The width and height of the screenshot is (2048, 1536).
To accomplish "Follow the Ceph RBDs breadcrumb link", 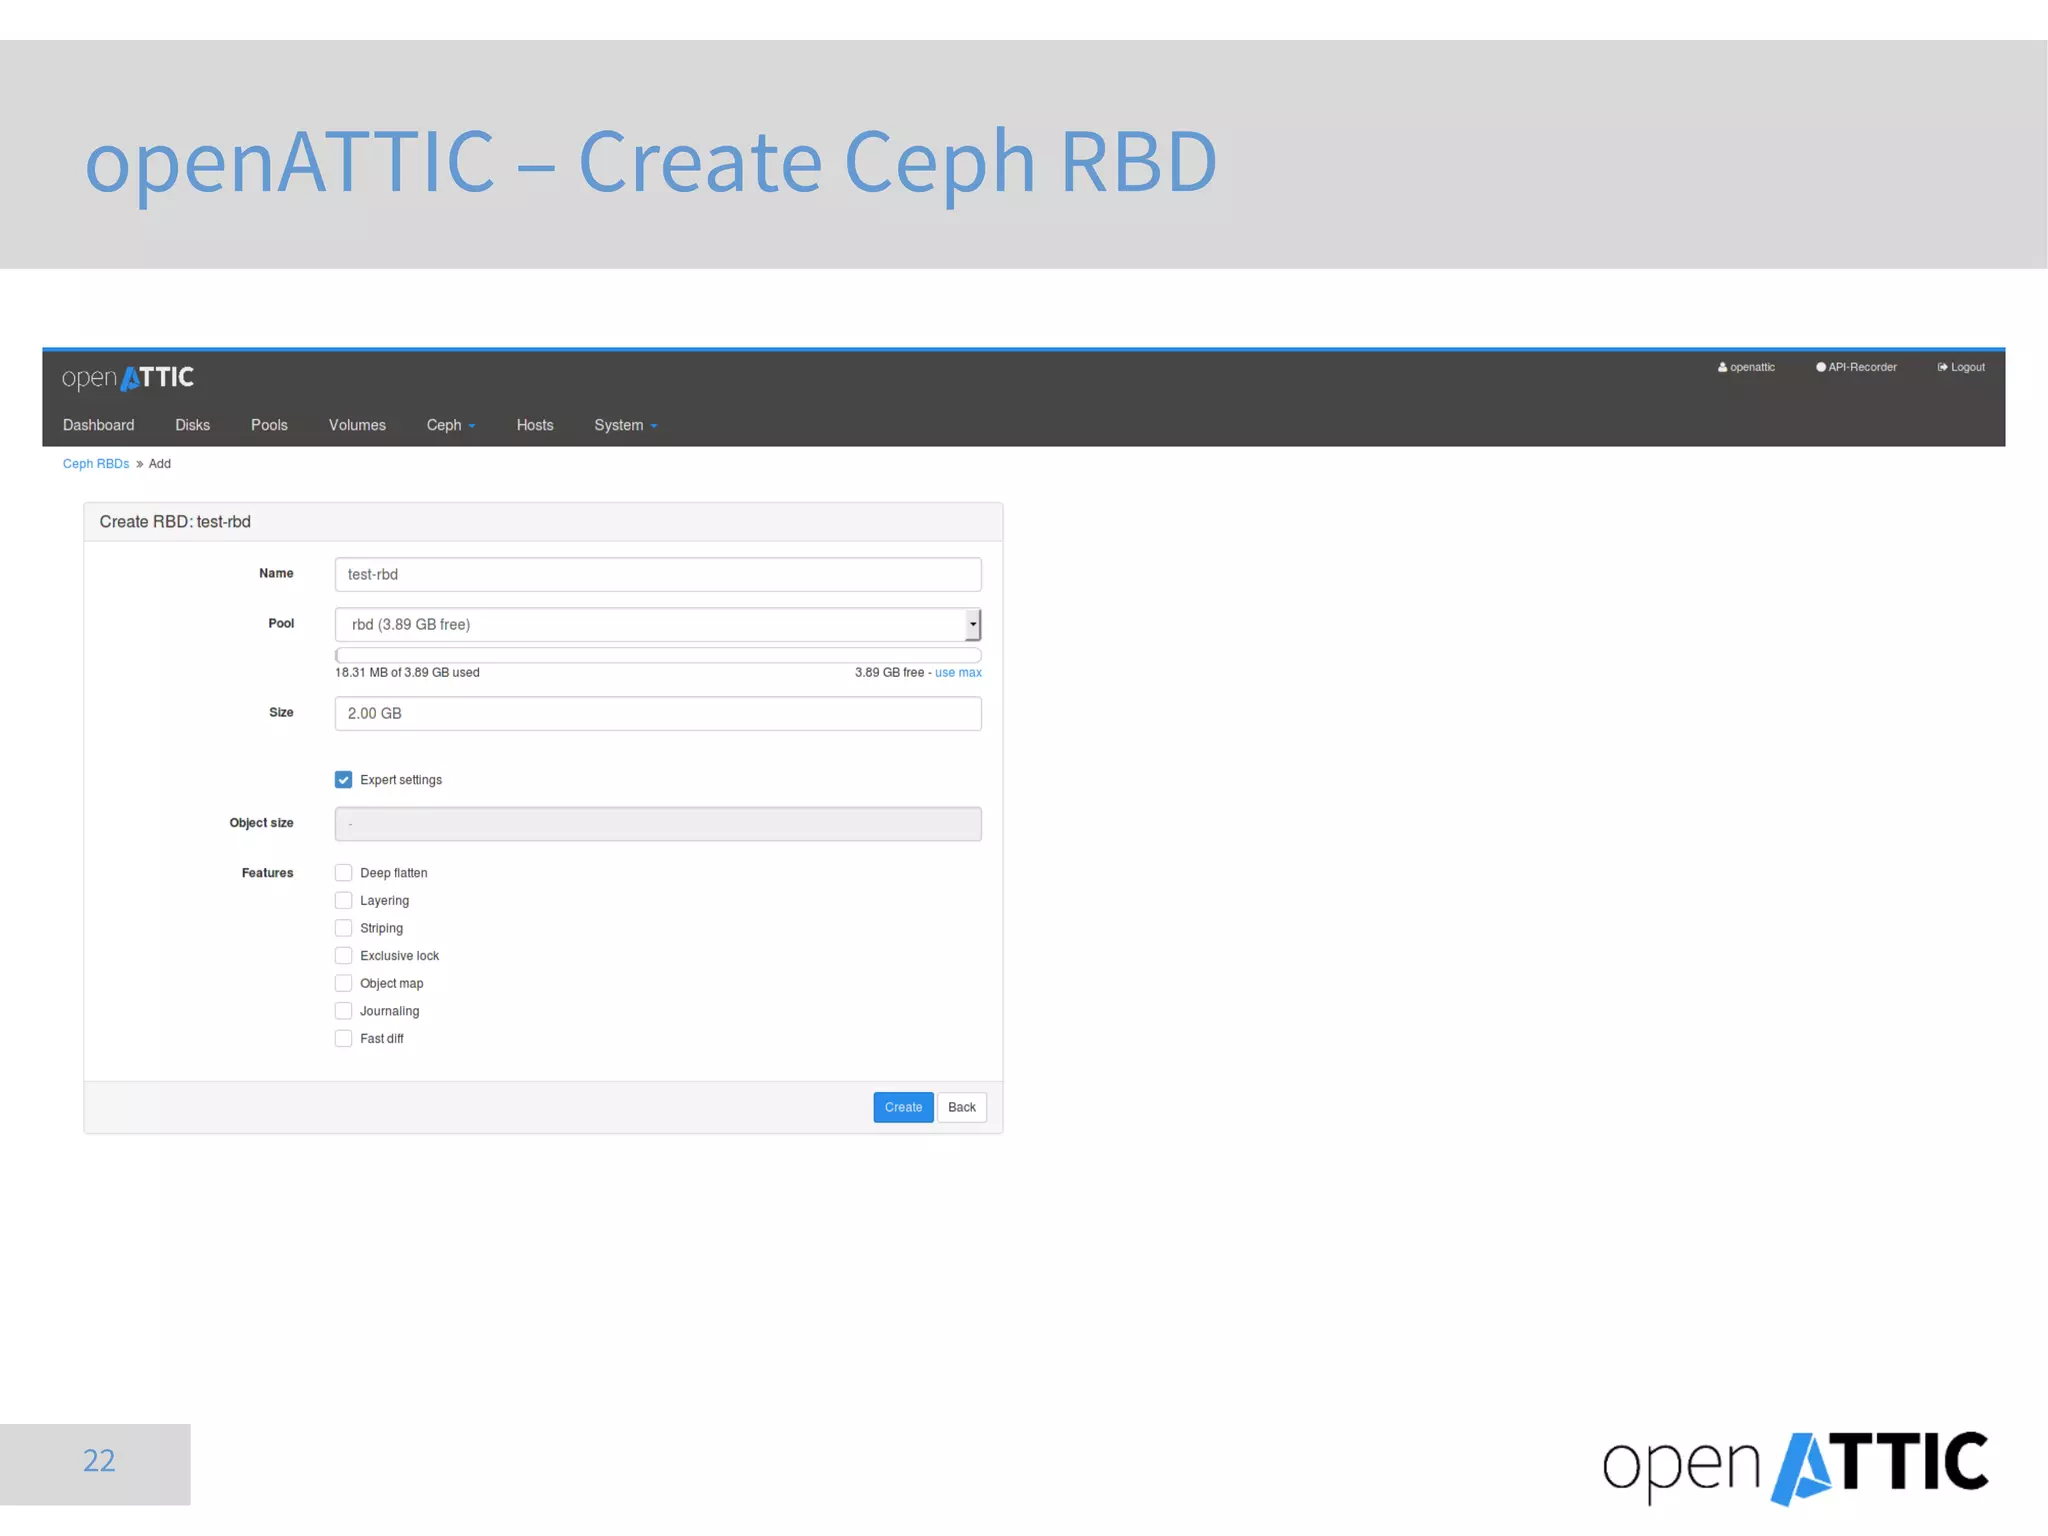I will tap(96, 464).
